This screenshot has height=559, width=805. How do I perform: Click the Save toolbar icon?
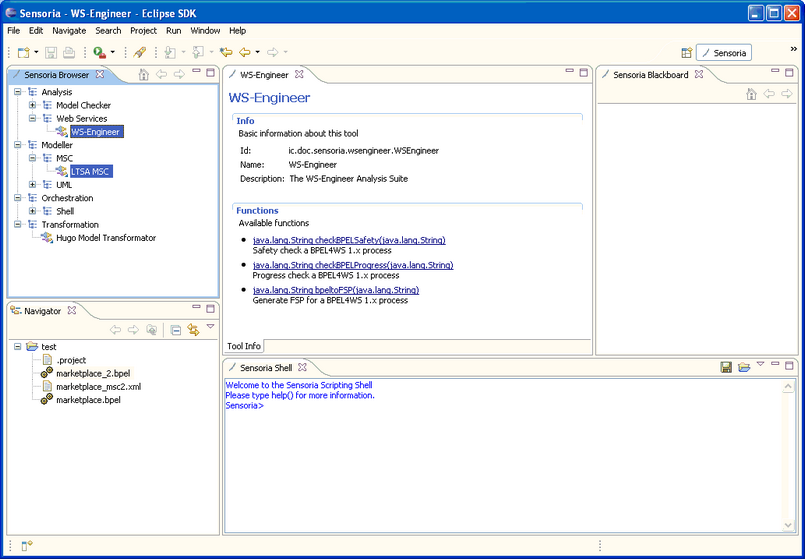(x=51, y=52)
